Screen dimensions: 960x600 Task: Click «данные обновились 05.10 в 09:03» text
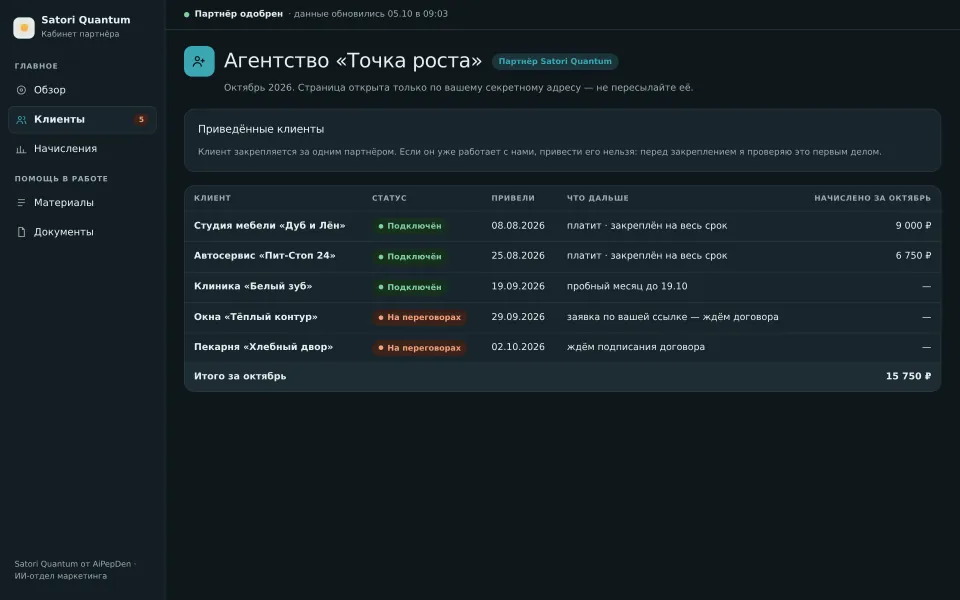tap(371, 13)
